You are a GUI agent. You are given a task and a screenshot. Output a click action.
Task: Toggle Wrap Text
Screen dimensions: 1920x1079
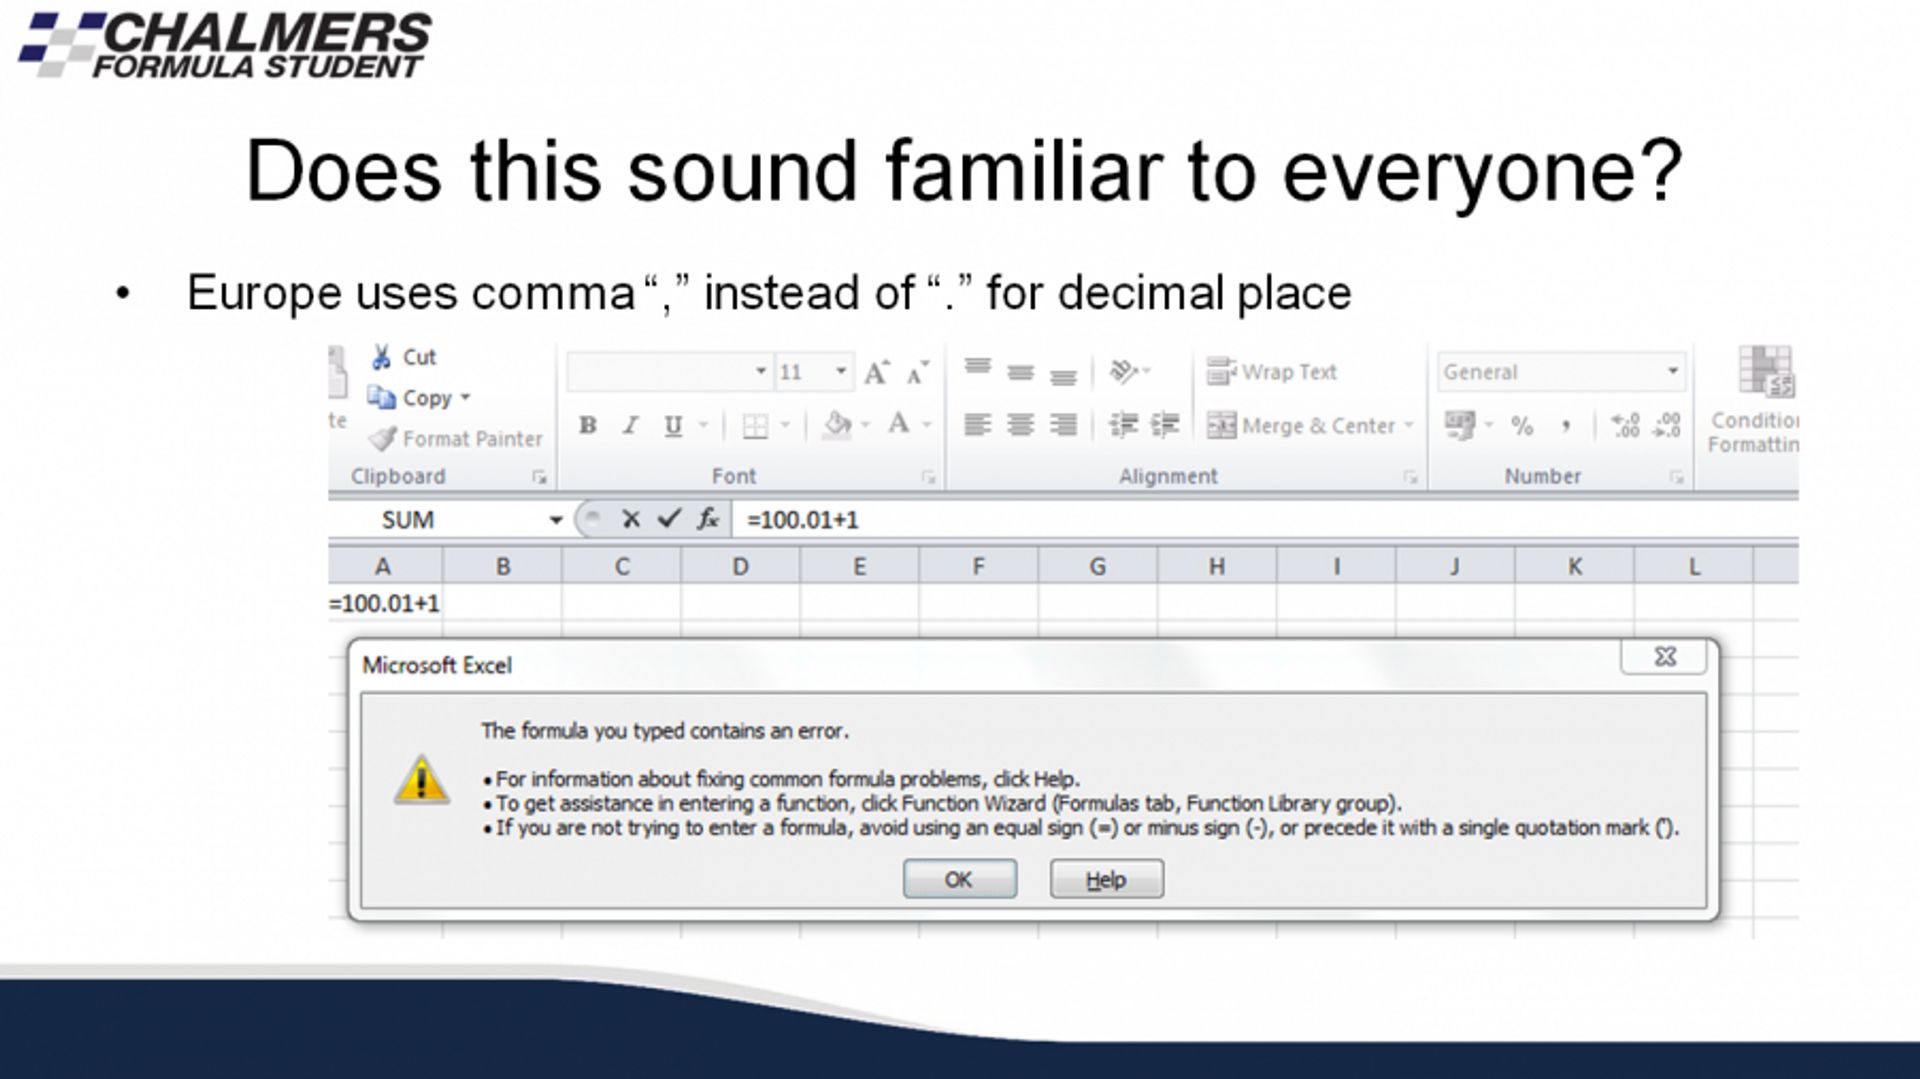[1271, 371]
